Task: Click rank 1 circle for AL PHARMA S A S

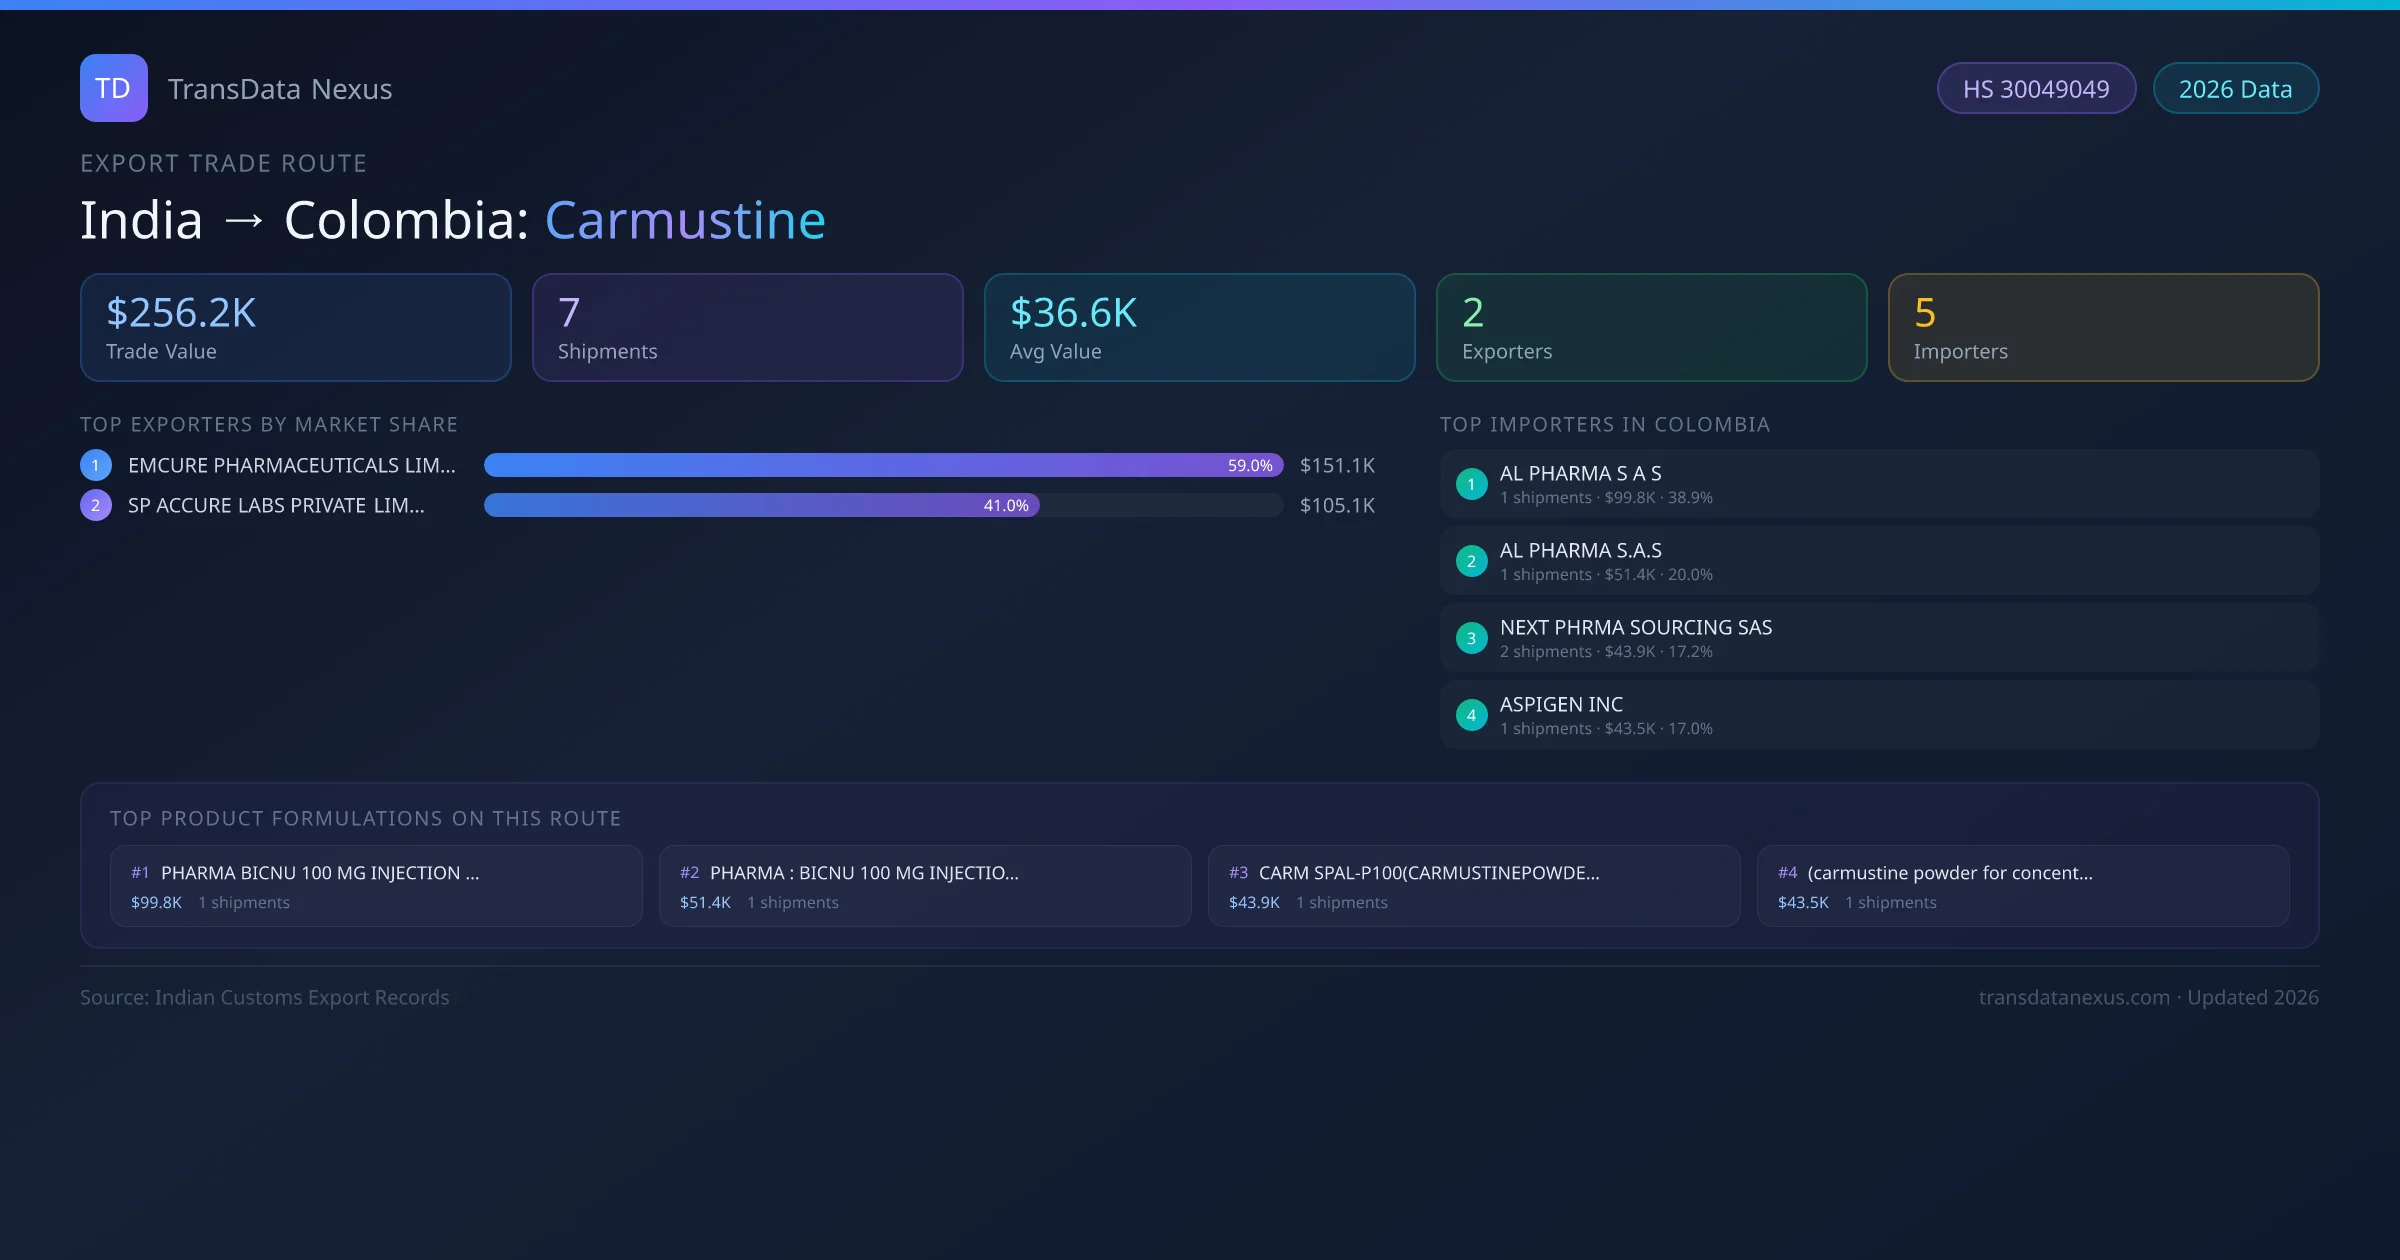Action: 1471,484
